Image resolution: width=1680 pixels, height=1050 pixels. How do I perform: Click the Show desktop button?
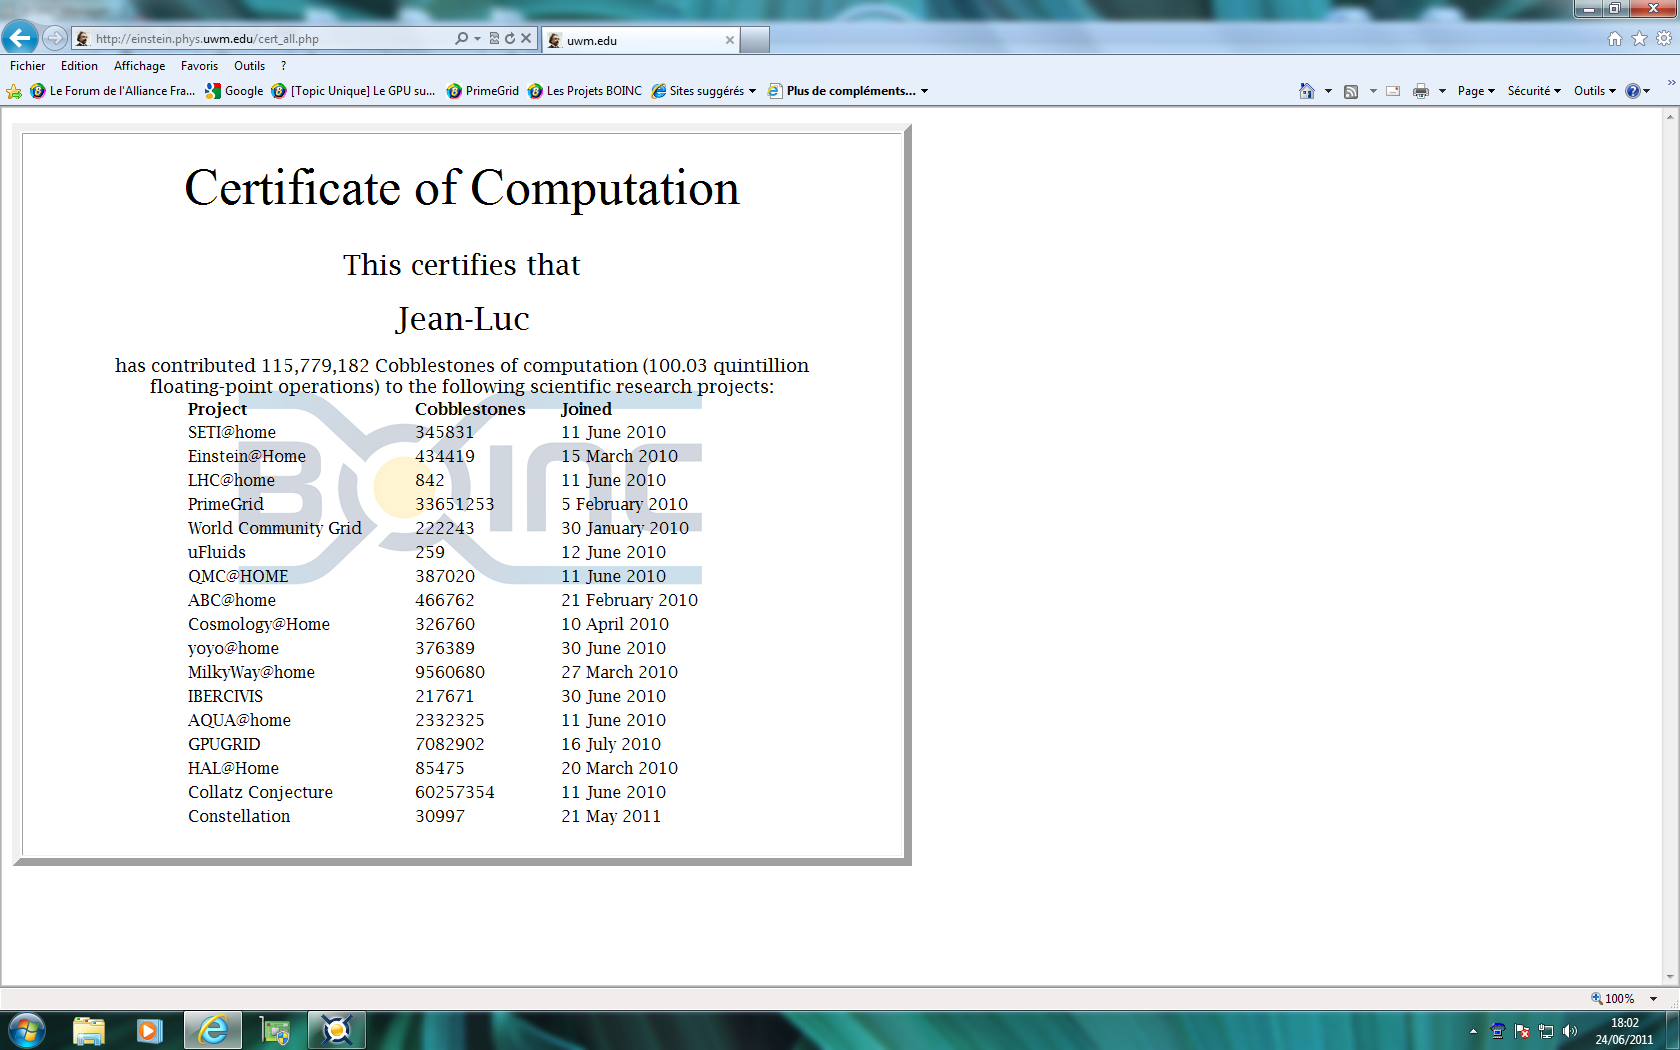pos(1673,1031)
